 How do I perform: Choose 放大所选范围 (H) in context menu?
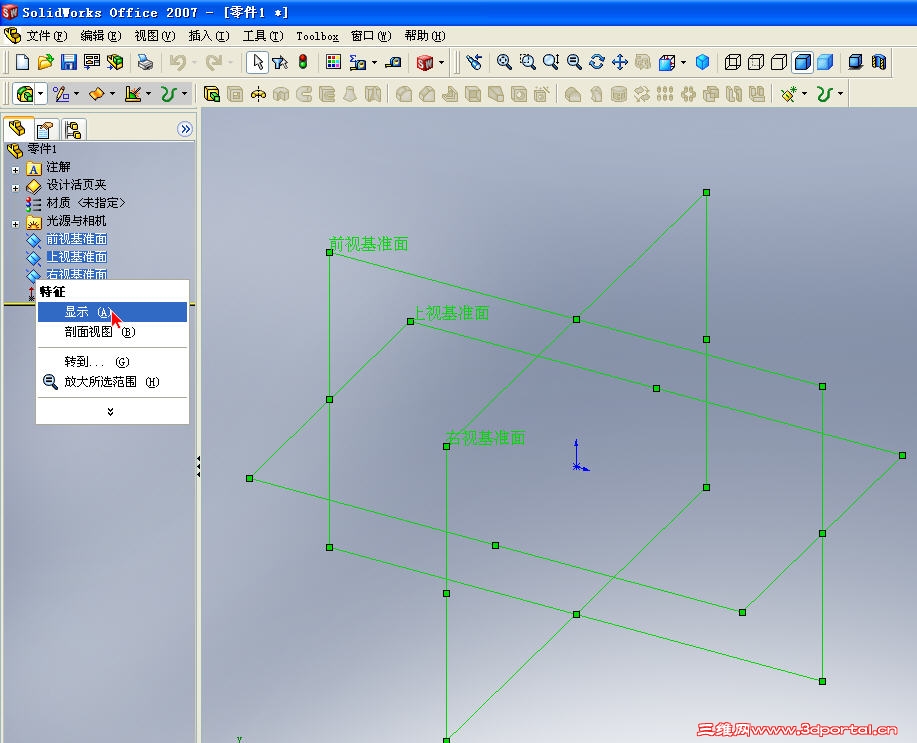pos(112,382)
